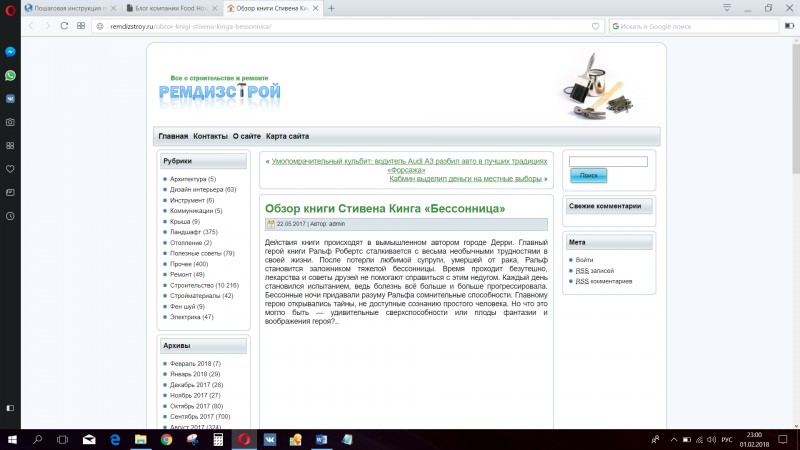Open bookmarks via the sidebar heart icon
Image resolution: width=800 pixels, height=450 pixels.
[x=10, y=169]
